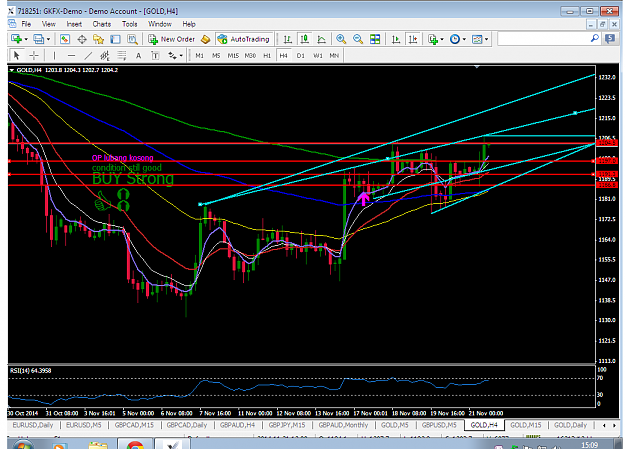
Task: Pick the trendline drawing tool
Action: 88,55
